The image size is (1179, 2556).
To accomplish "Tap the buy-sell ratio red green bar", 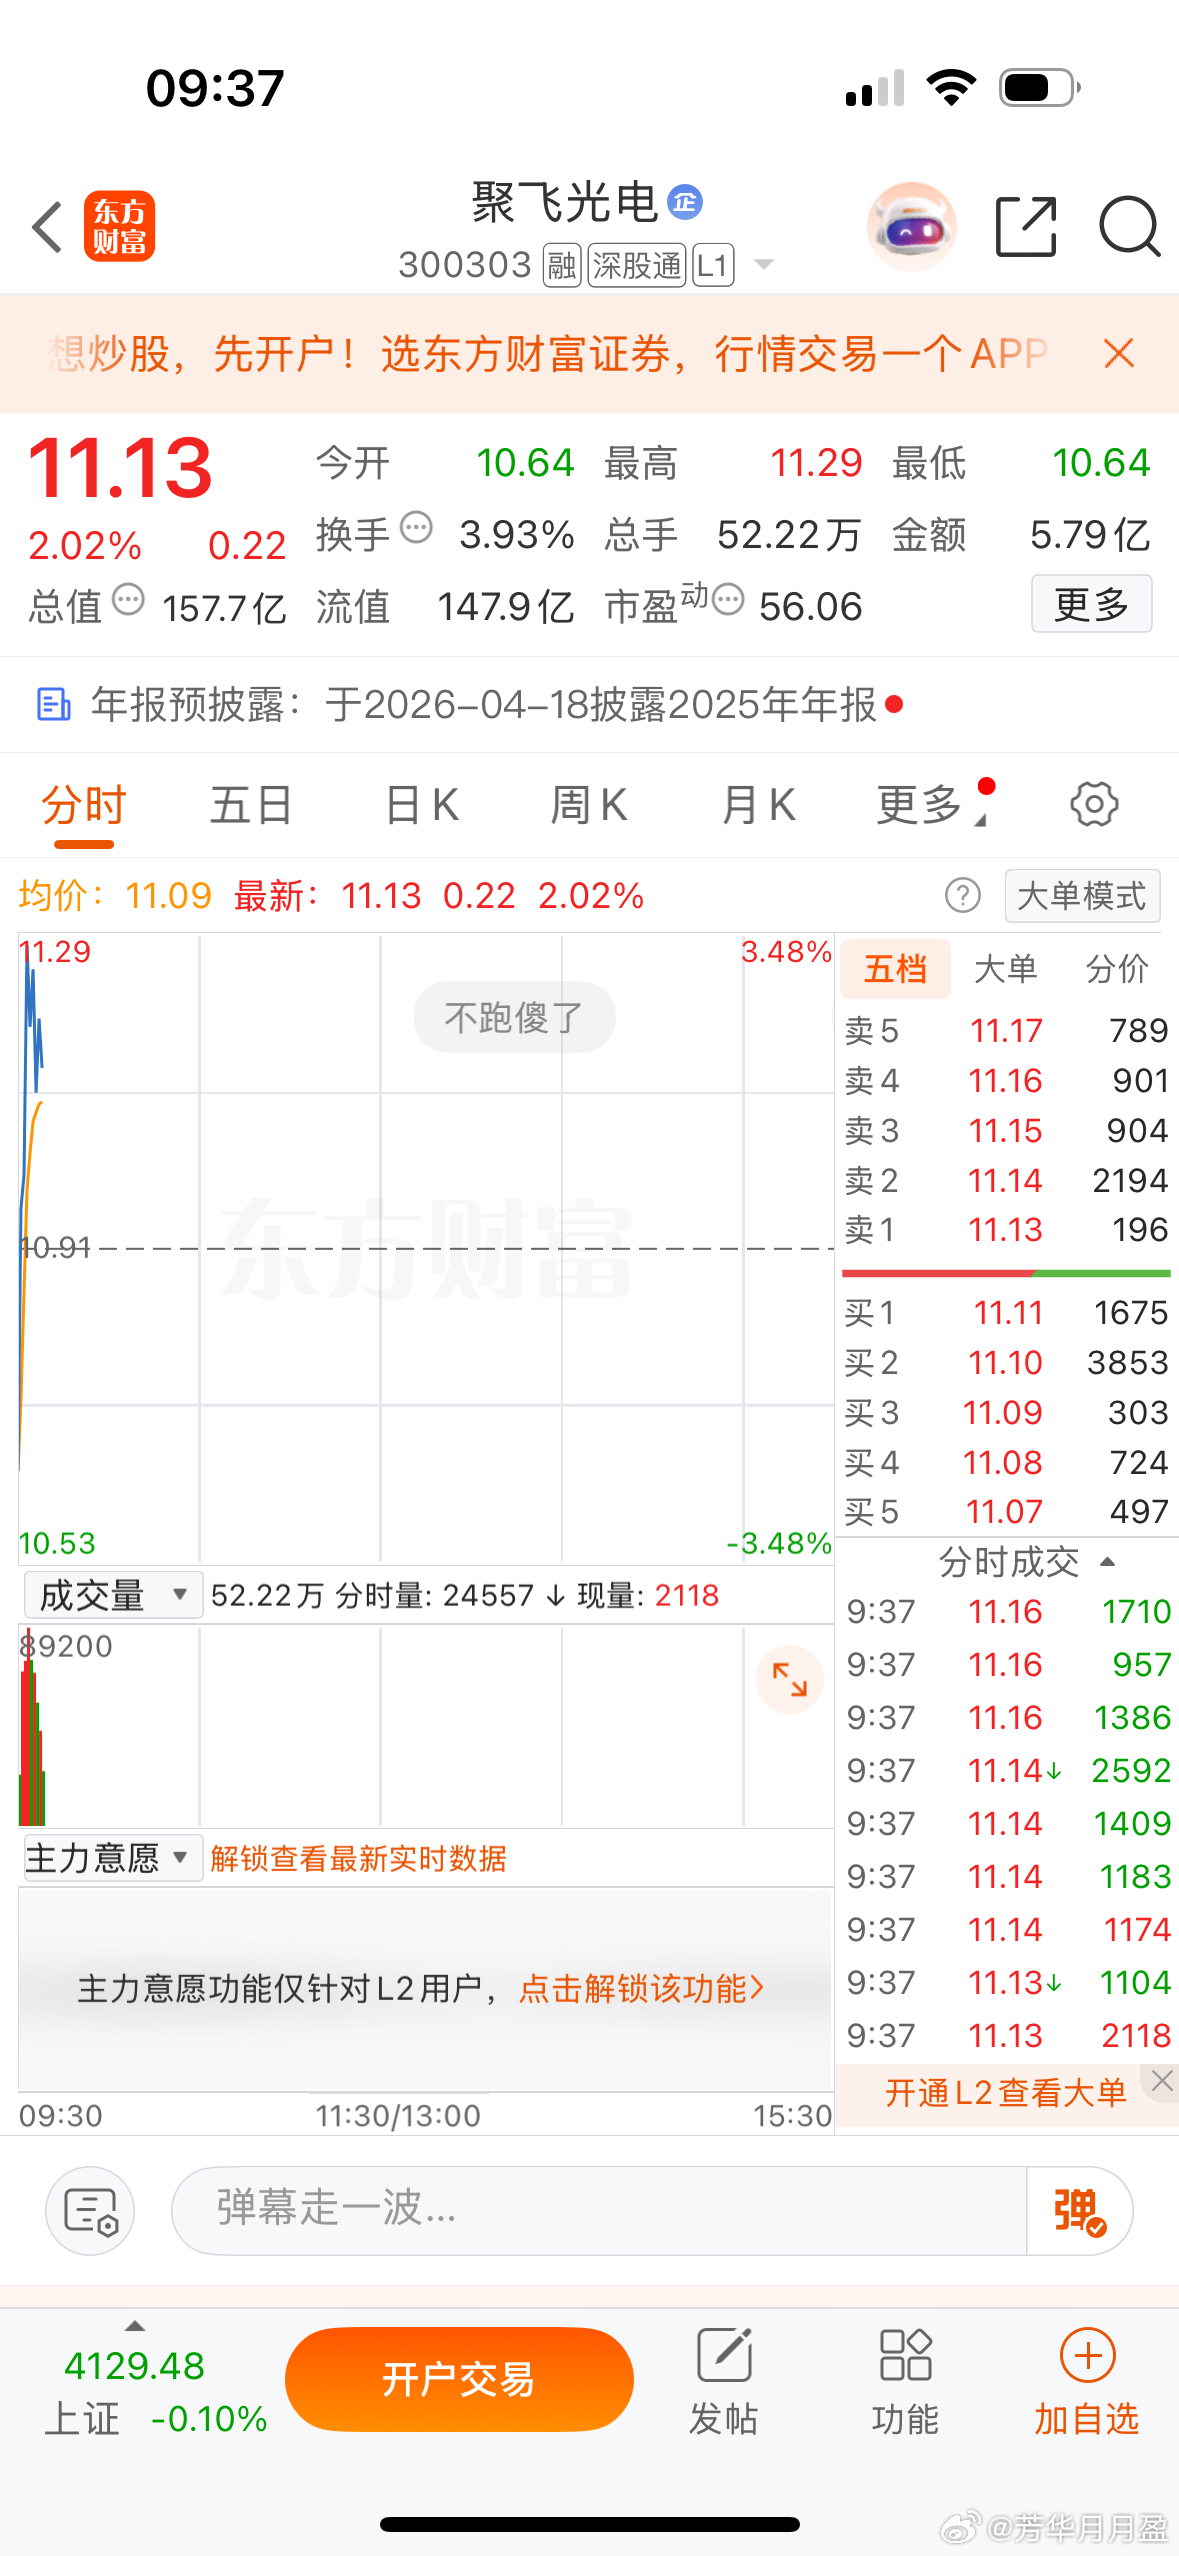I will coord(1006,1273).
